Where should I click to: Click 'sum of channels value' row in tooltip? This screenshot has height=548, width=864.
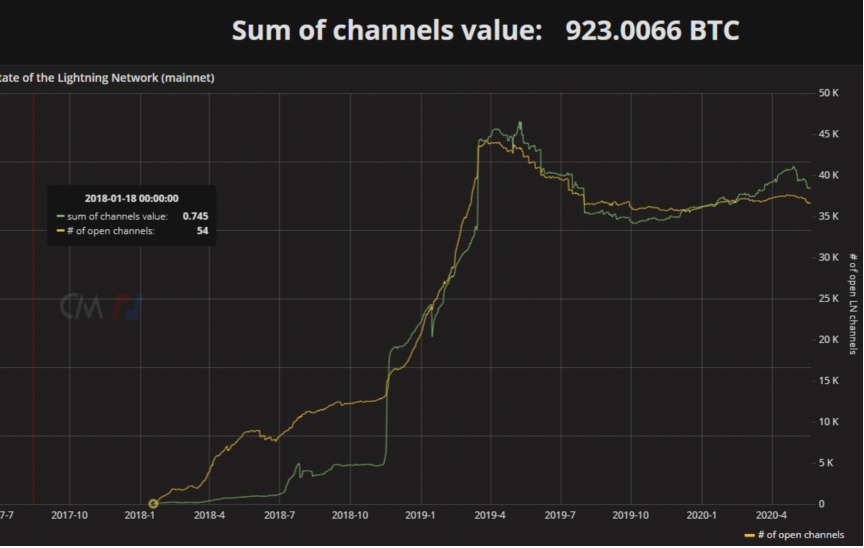(131, 215)
